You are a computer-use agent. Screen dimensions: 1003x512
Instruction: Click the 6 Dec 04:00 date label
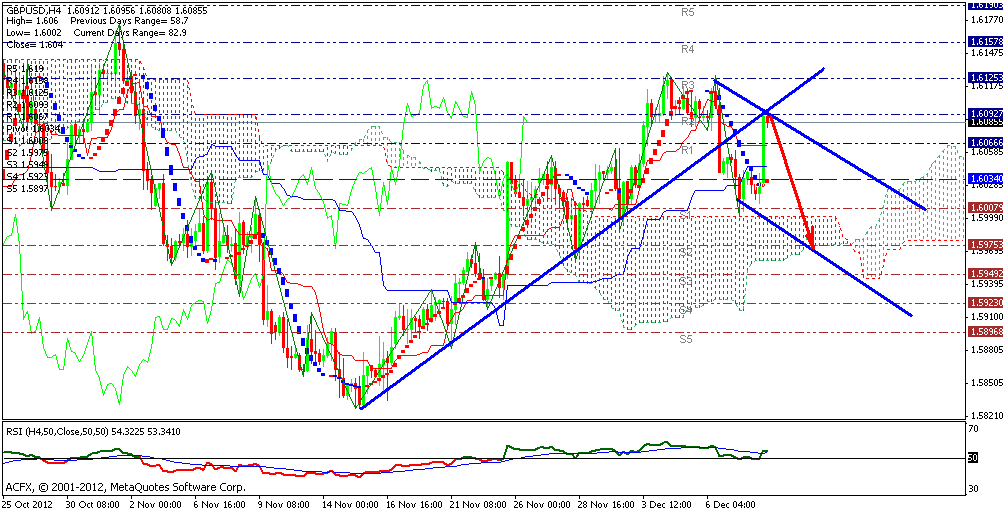pyautogui.click(x=731, y=504)
